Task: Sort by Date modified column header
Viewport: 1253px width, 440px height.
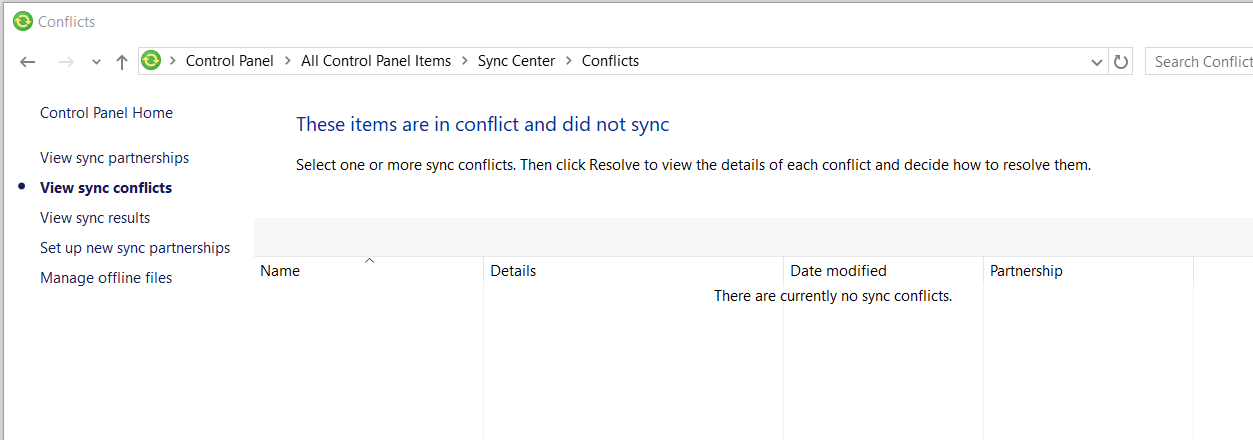Action: (884, 271)
